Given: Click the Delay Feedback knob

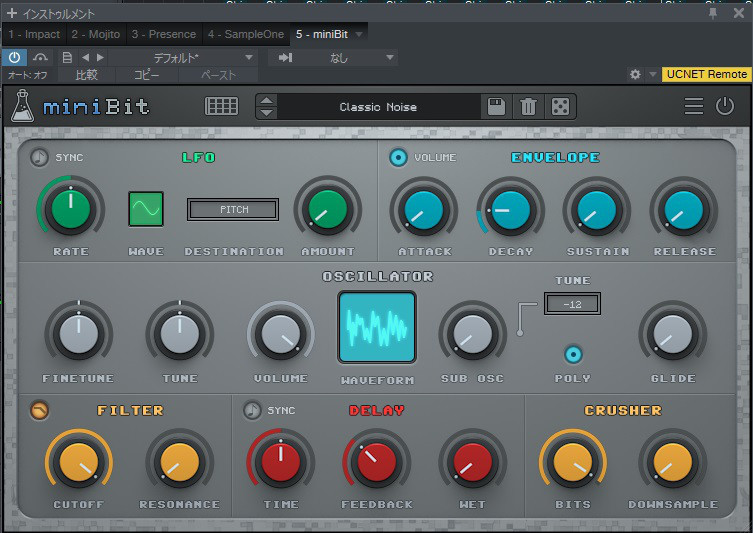Looking at the screenshot, I should pos(377,462).
